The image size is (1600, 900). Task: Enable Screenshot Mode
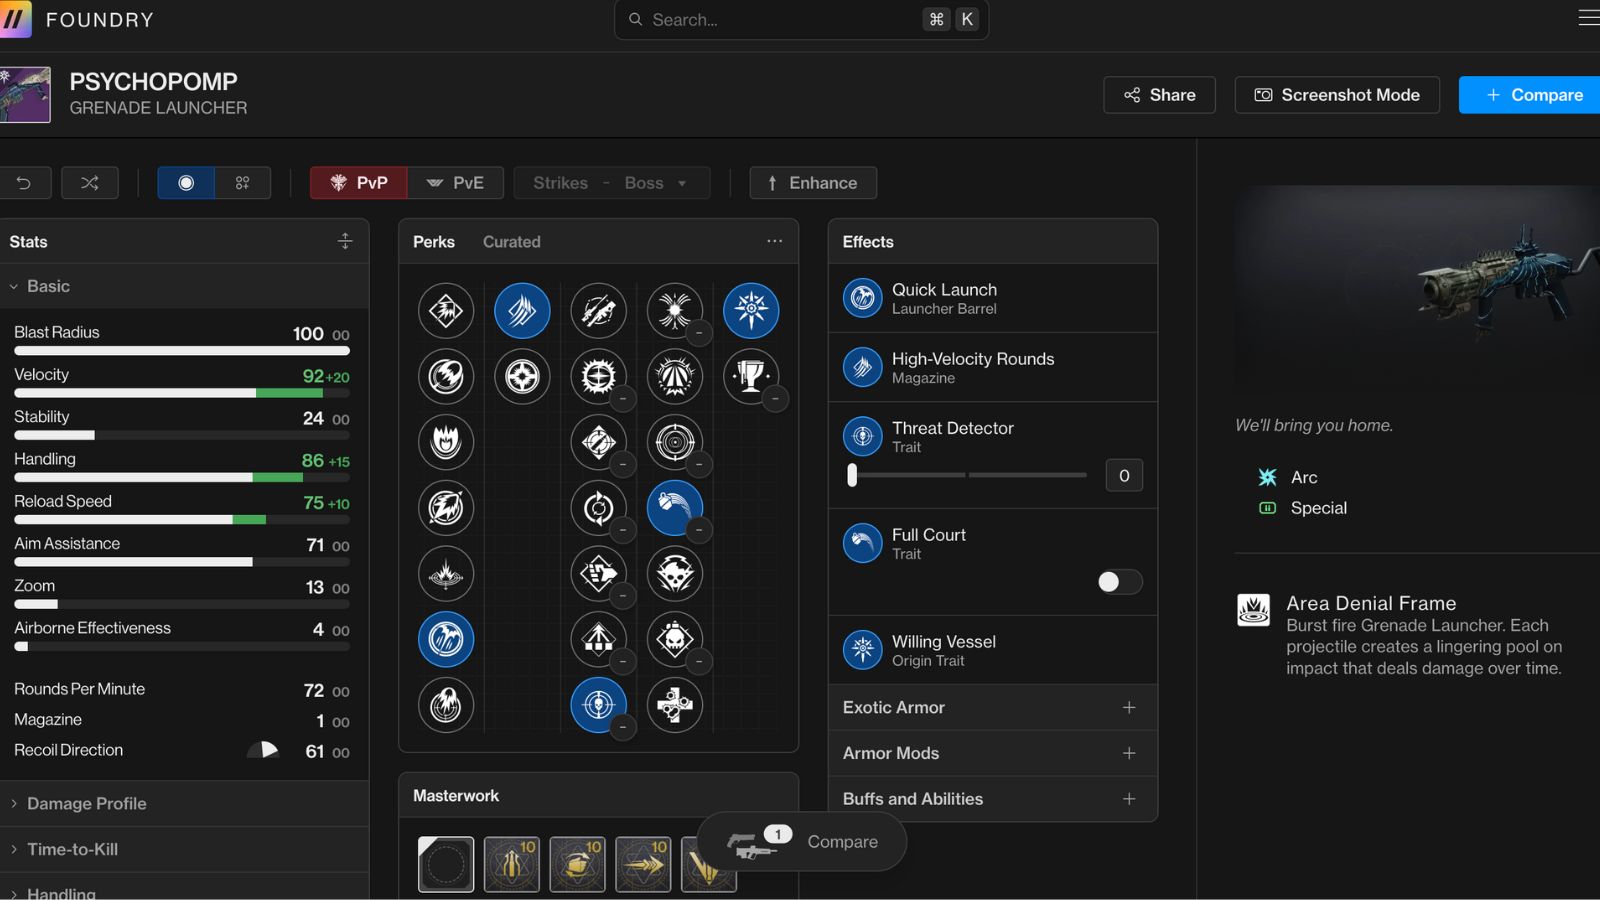(x=1337, y=95)
